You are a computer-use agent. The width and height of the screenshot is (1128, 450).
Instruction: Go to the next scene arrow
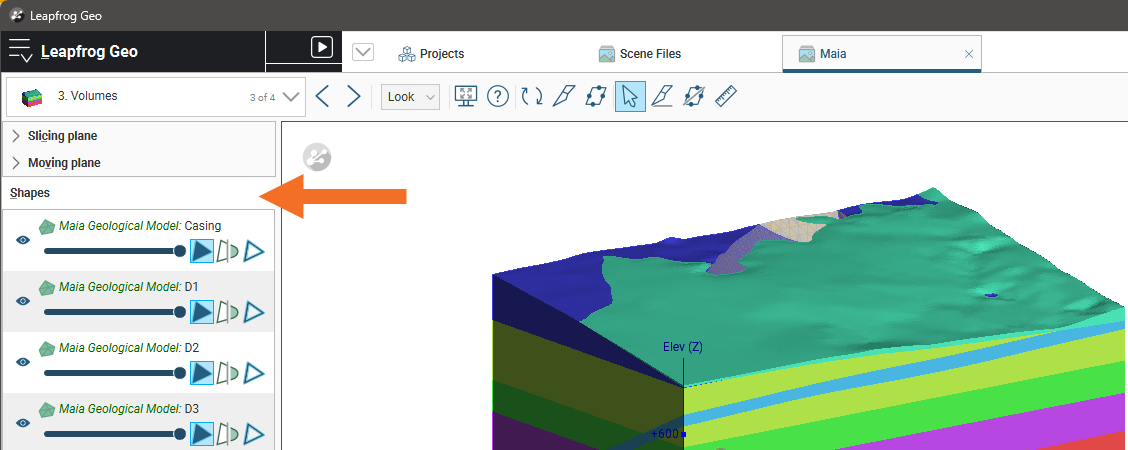pyautogui.click(x=353, y=97)
